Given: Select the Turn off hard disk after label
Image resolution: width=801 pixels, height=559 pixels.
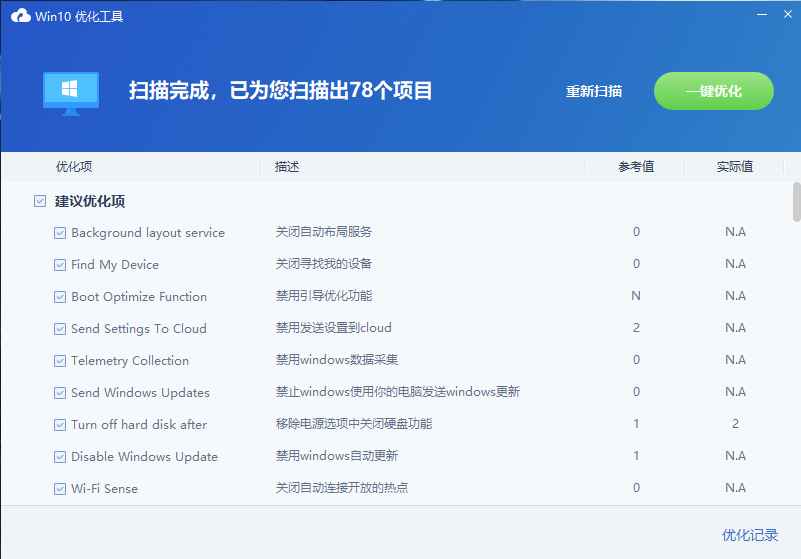Looking at the screenshot, I should coord(139,425).
